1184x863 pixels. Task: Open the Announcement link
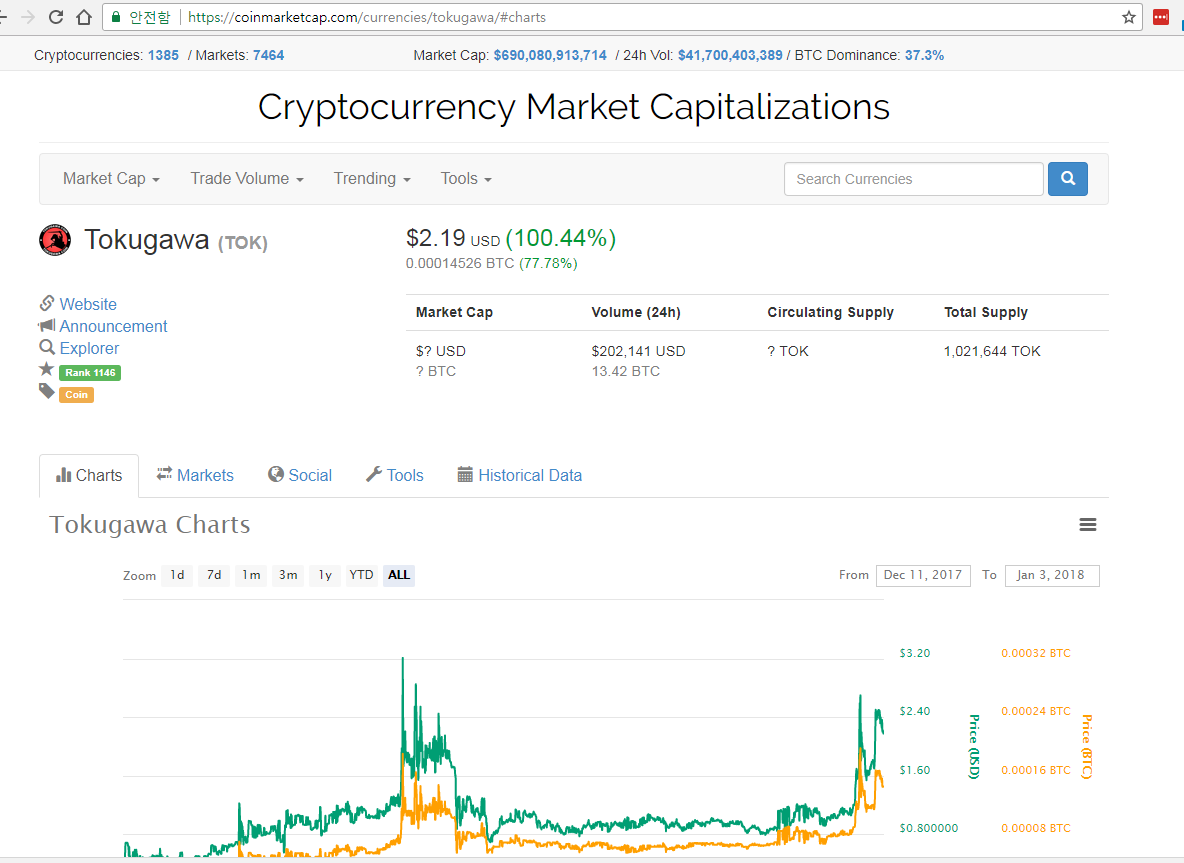click(113, 326)
